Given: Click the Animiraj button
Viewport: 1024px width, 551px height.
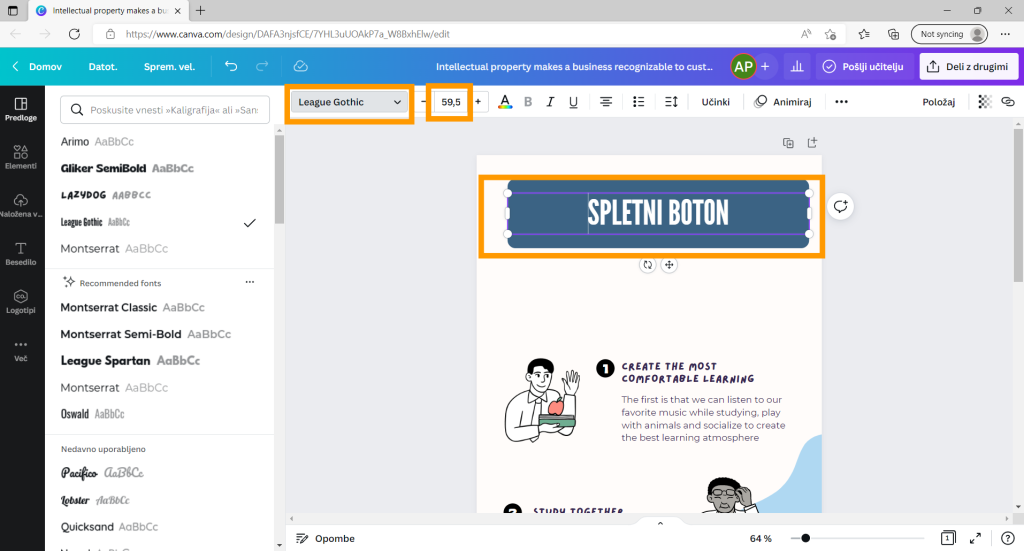Looking at the screenshot, I should pos(782,102).
